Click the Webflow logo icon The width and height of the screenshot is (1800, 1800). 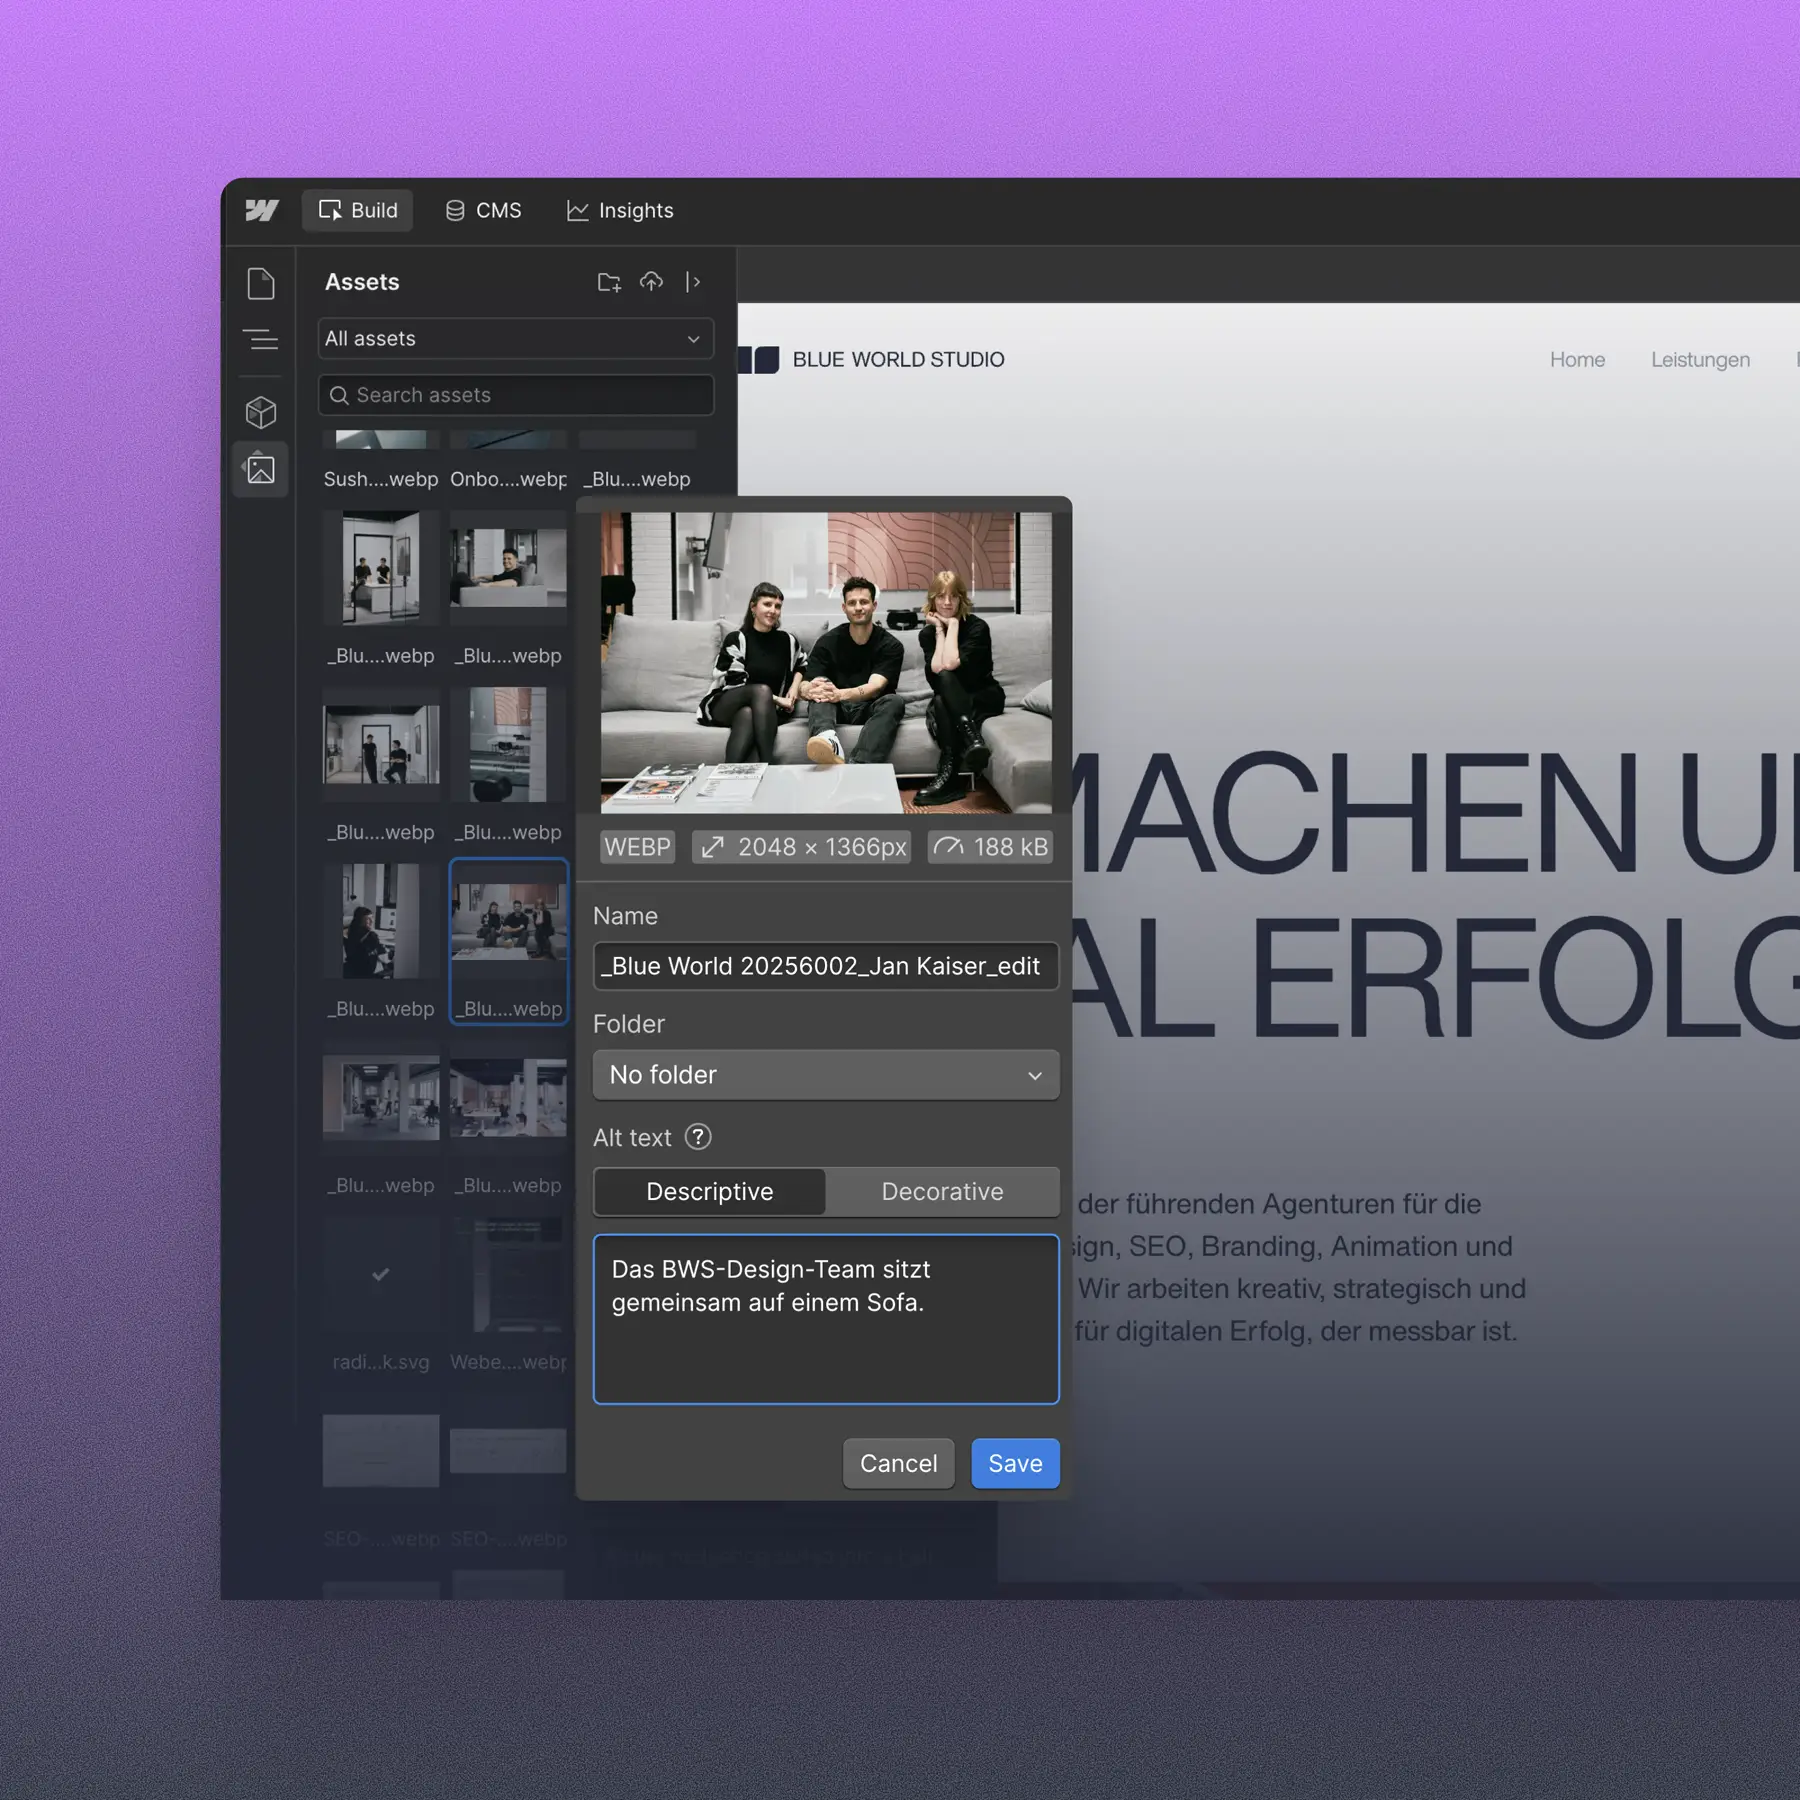(262, 210)
